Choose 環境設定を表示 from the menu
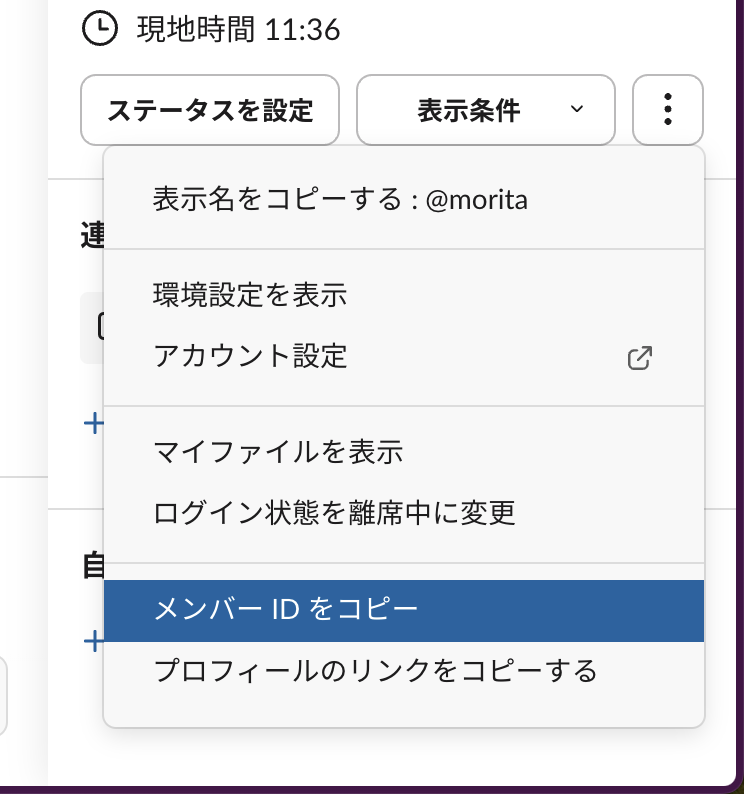 tap(250, 295)
